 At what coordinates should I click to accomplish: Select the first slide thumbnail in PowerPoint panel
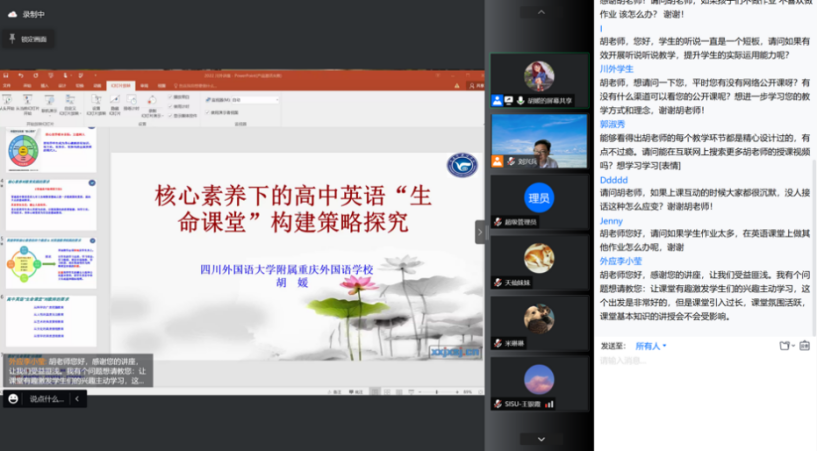[49, 150]
